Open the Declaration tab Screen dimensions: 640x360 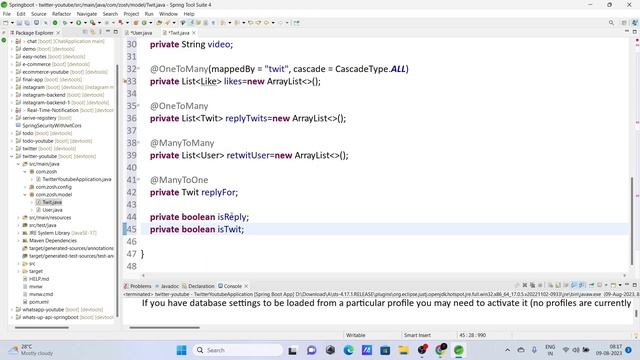pos(198,286)
